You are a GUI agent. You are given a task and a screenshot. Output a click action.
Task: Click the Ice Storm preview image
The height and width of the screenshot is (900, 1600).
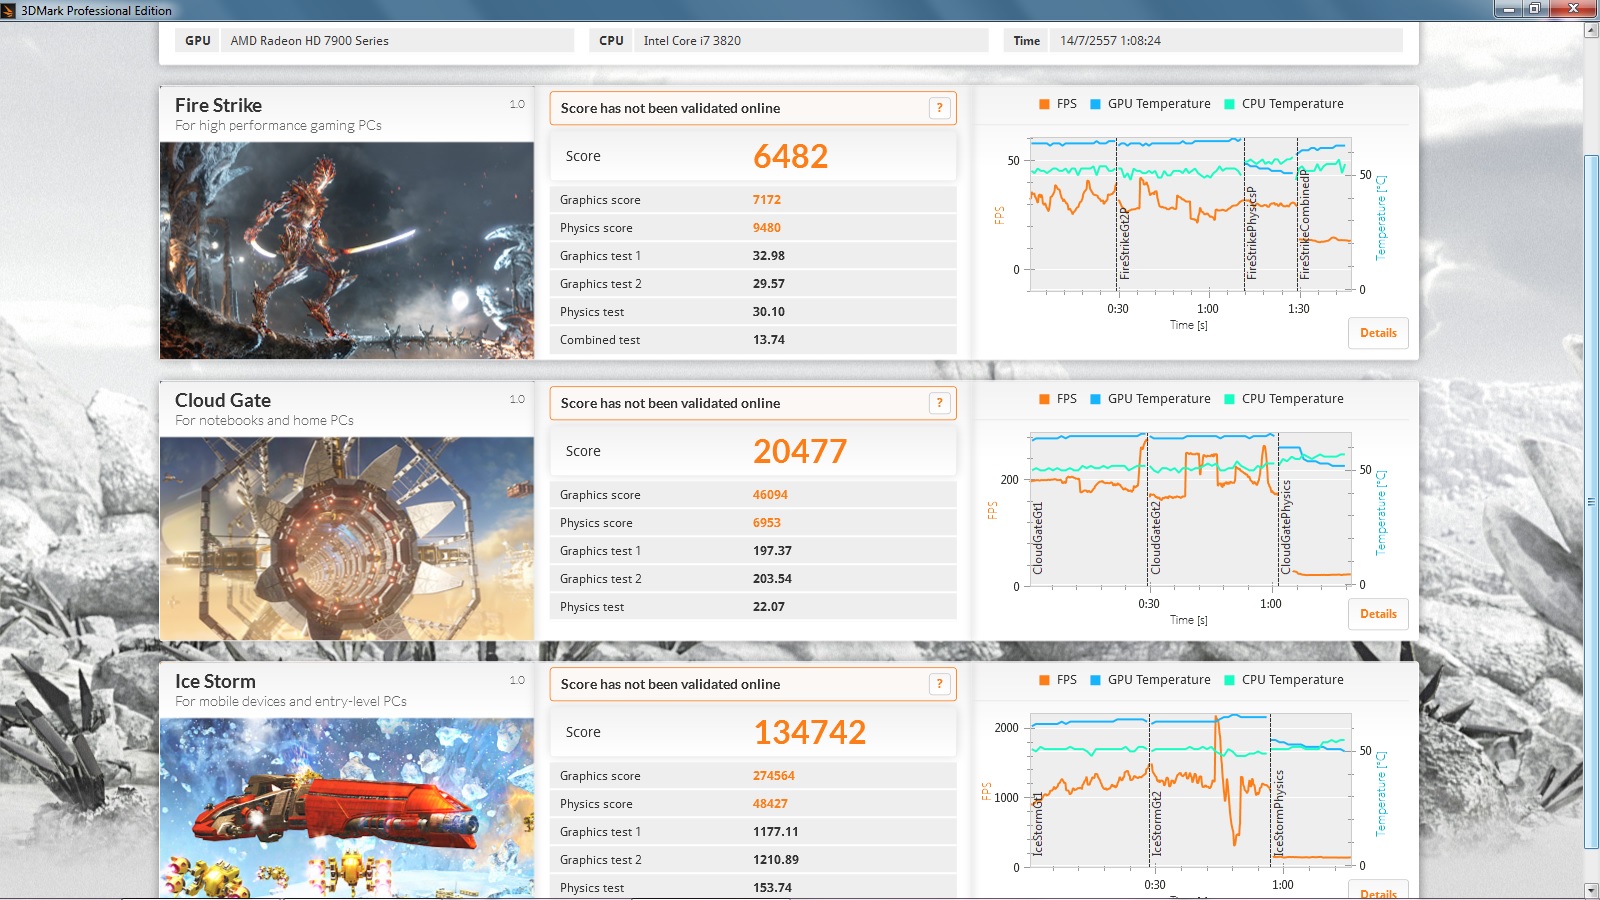[x=347, y=808]
